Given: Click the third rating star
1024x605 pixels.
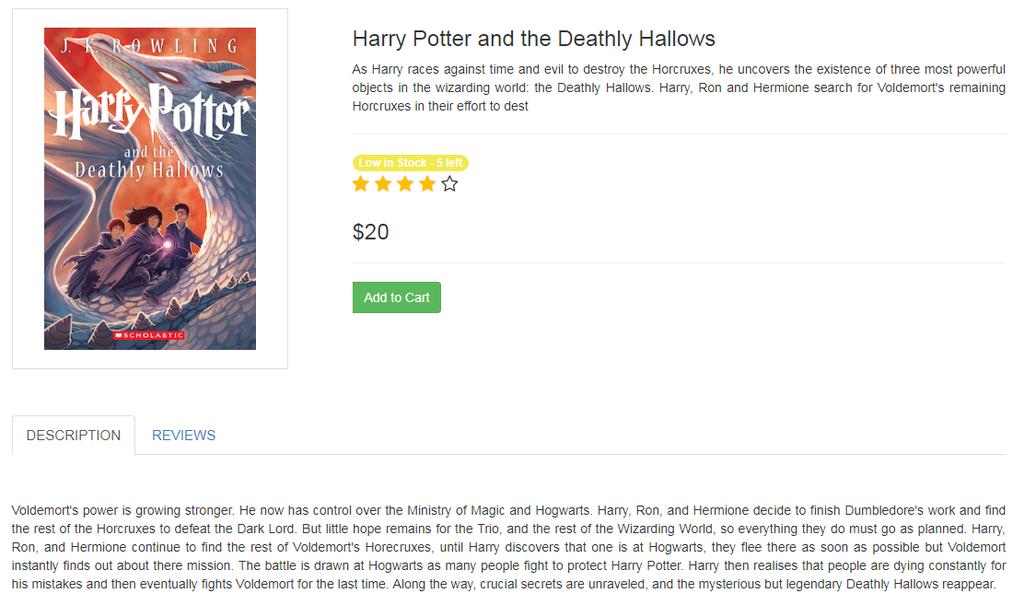Looking at the screenshot, I should [x=406, y=184].
